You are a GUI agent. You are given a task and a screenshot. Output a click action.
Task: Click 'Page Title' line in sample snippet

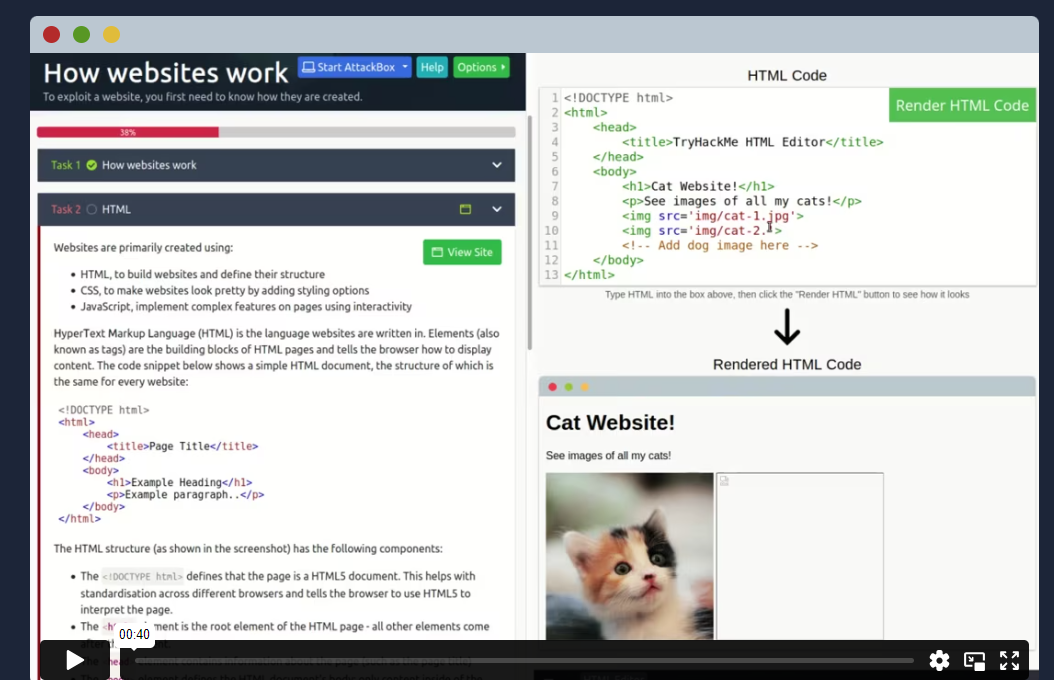(182, 446)
